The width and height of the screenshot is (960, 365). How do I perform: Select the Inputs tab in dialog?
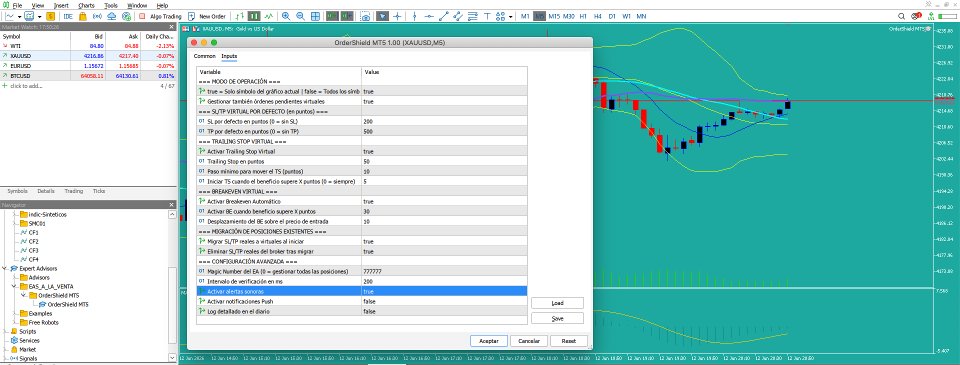click(x=230, y=56)
